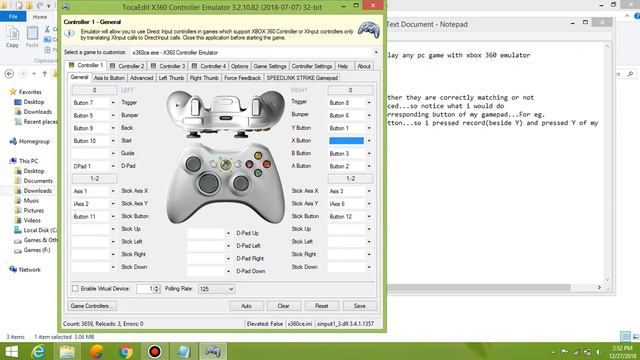Click the Auto button

pos(247,306)
